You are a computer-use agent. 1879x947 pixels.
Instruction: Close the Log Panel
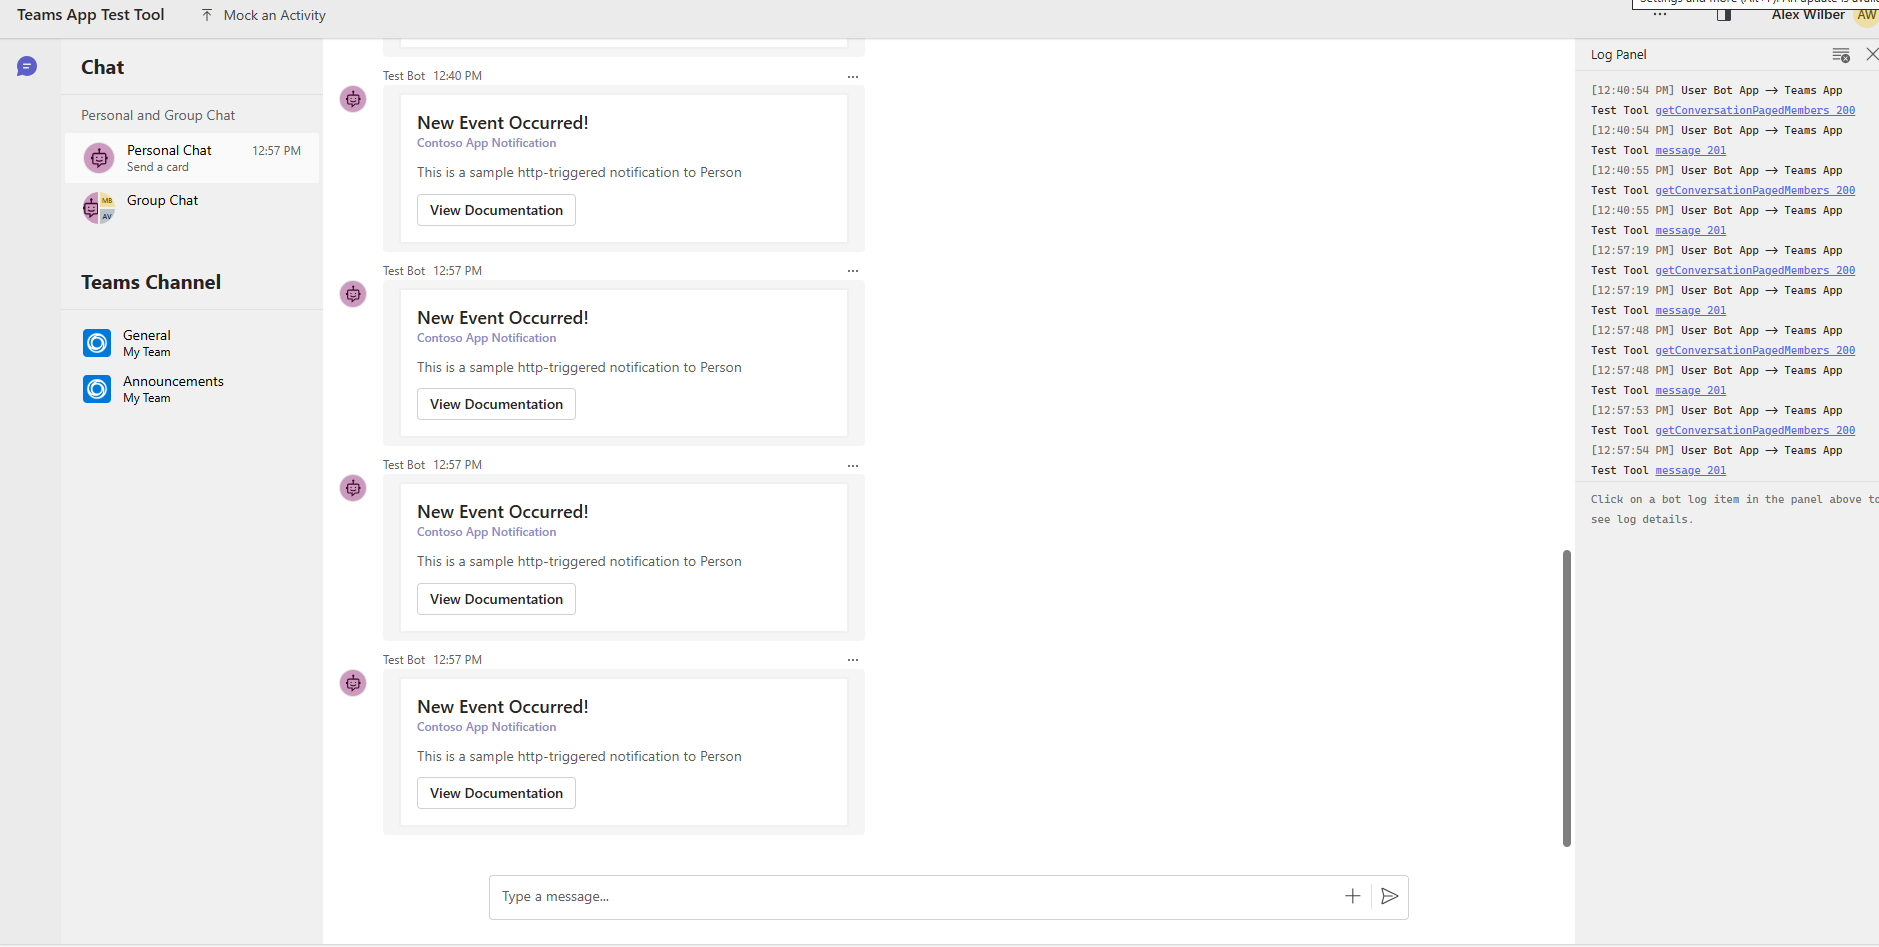1871,55
